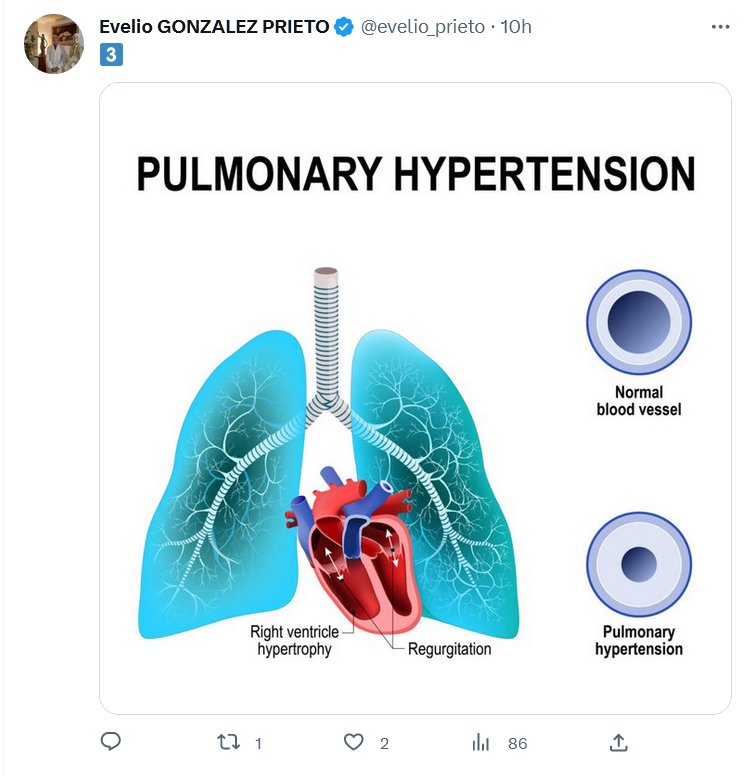This screenshot has height=776, width=750.
Task: Click the Evelio GONZALEZ PRIETO display name
Action: (x=214, y=27)
